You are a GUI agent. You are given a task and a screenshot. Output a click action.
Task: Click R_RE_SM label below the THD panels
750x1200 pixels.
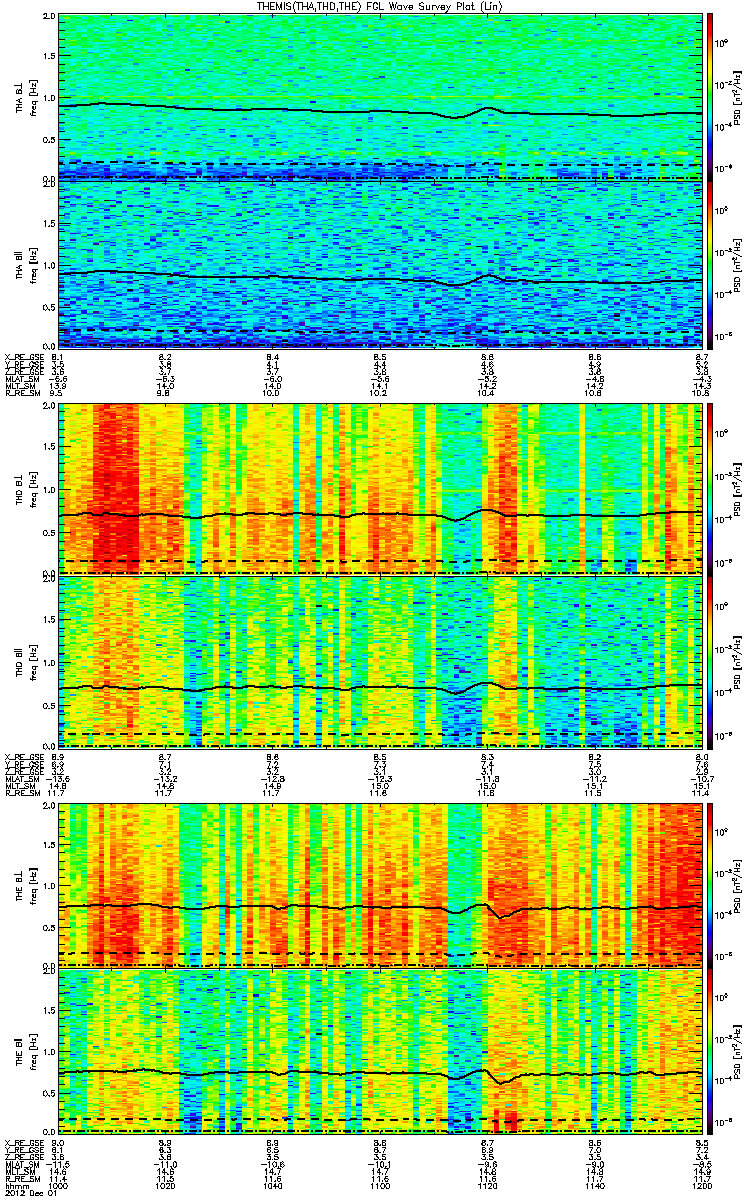pyautogui.click(x=24, y=792)
